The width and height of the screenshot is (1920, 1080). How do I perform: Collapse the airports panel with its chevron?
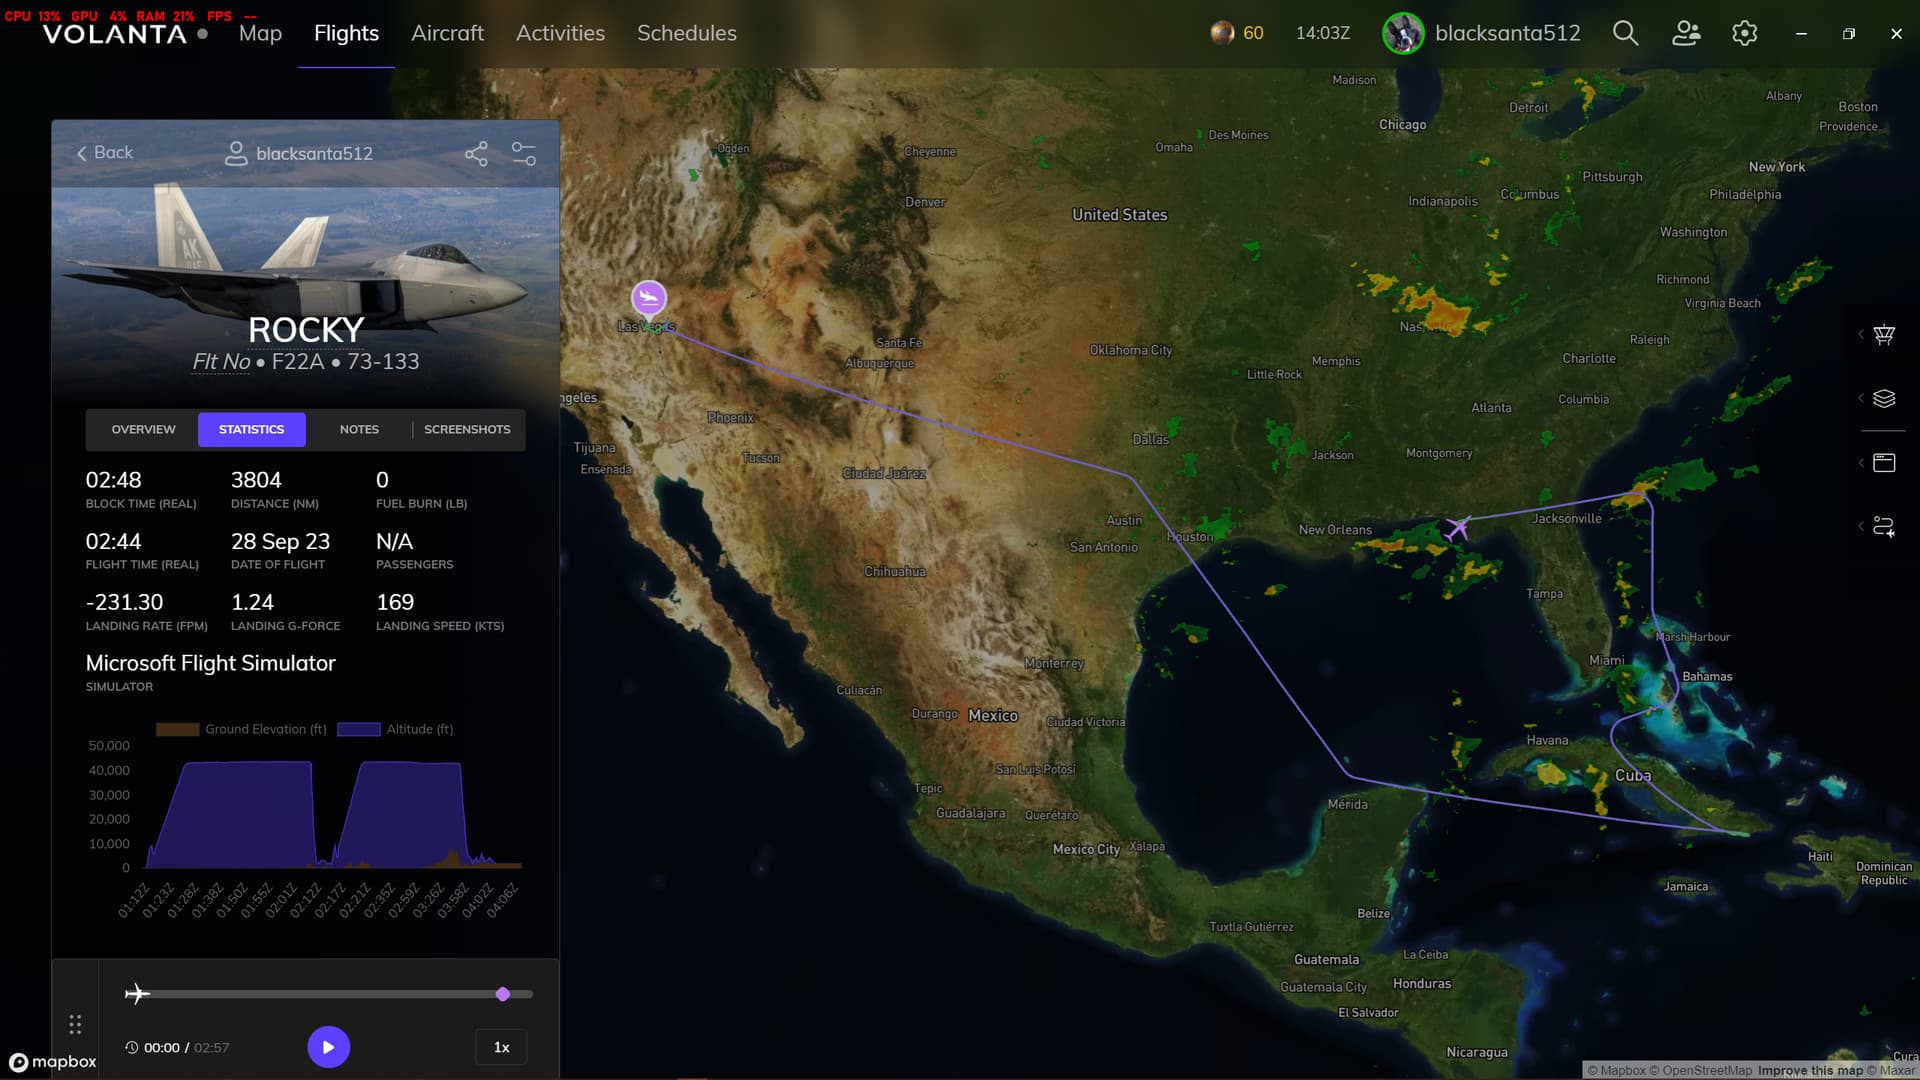pos(1859,336)
